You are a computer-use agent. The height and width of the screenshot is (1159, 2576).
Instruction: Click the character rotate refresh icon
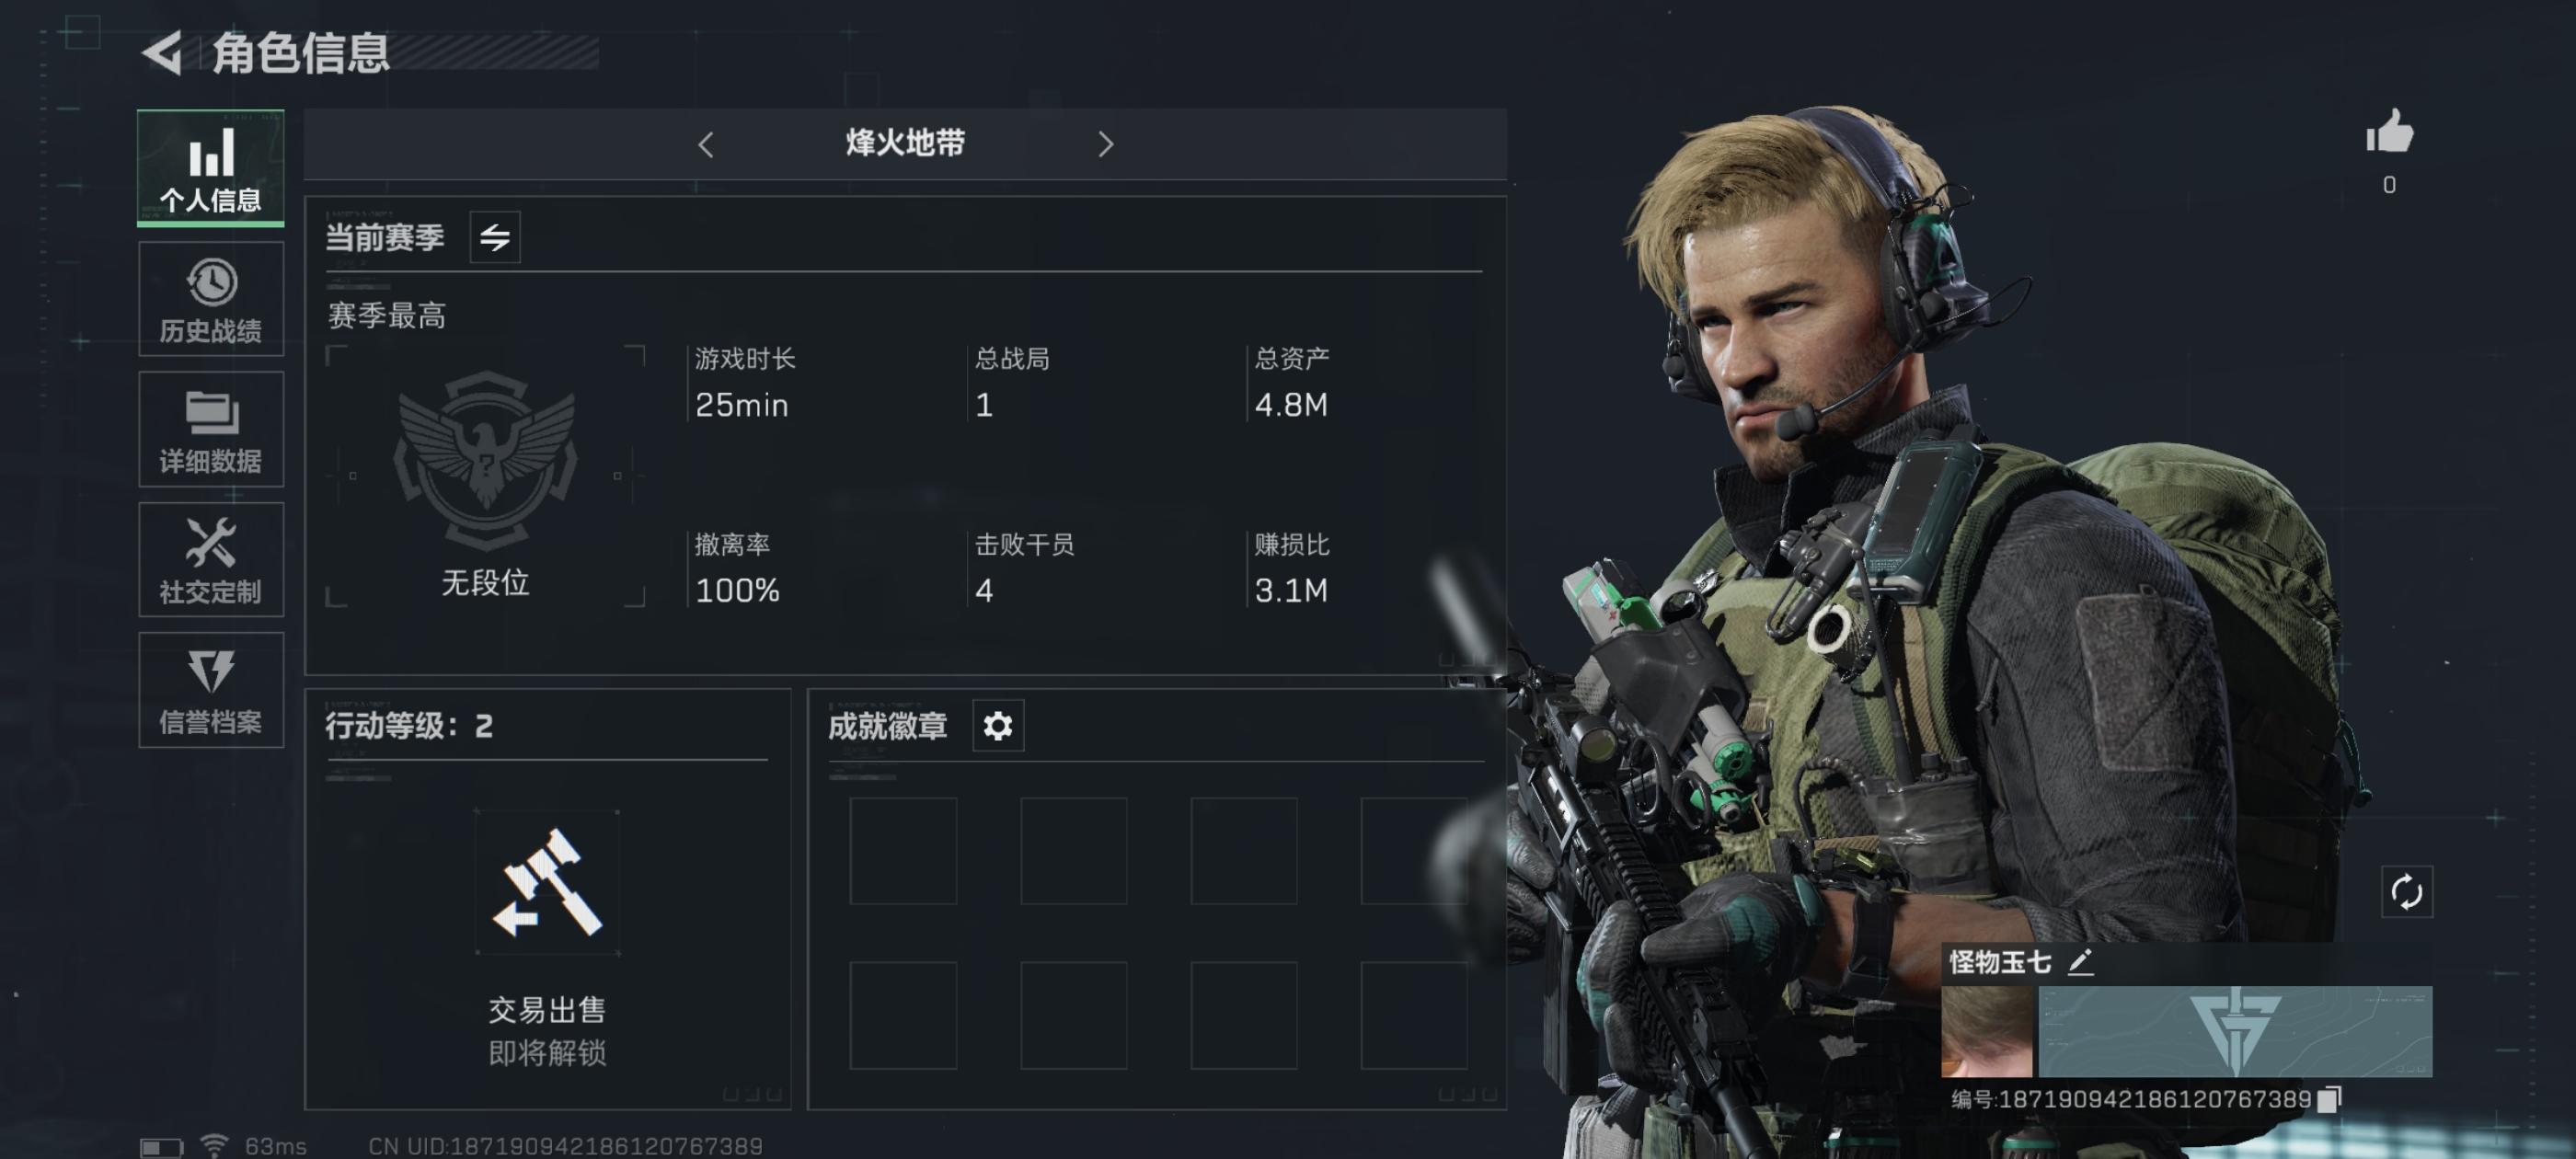click(2406, 891)
